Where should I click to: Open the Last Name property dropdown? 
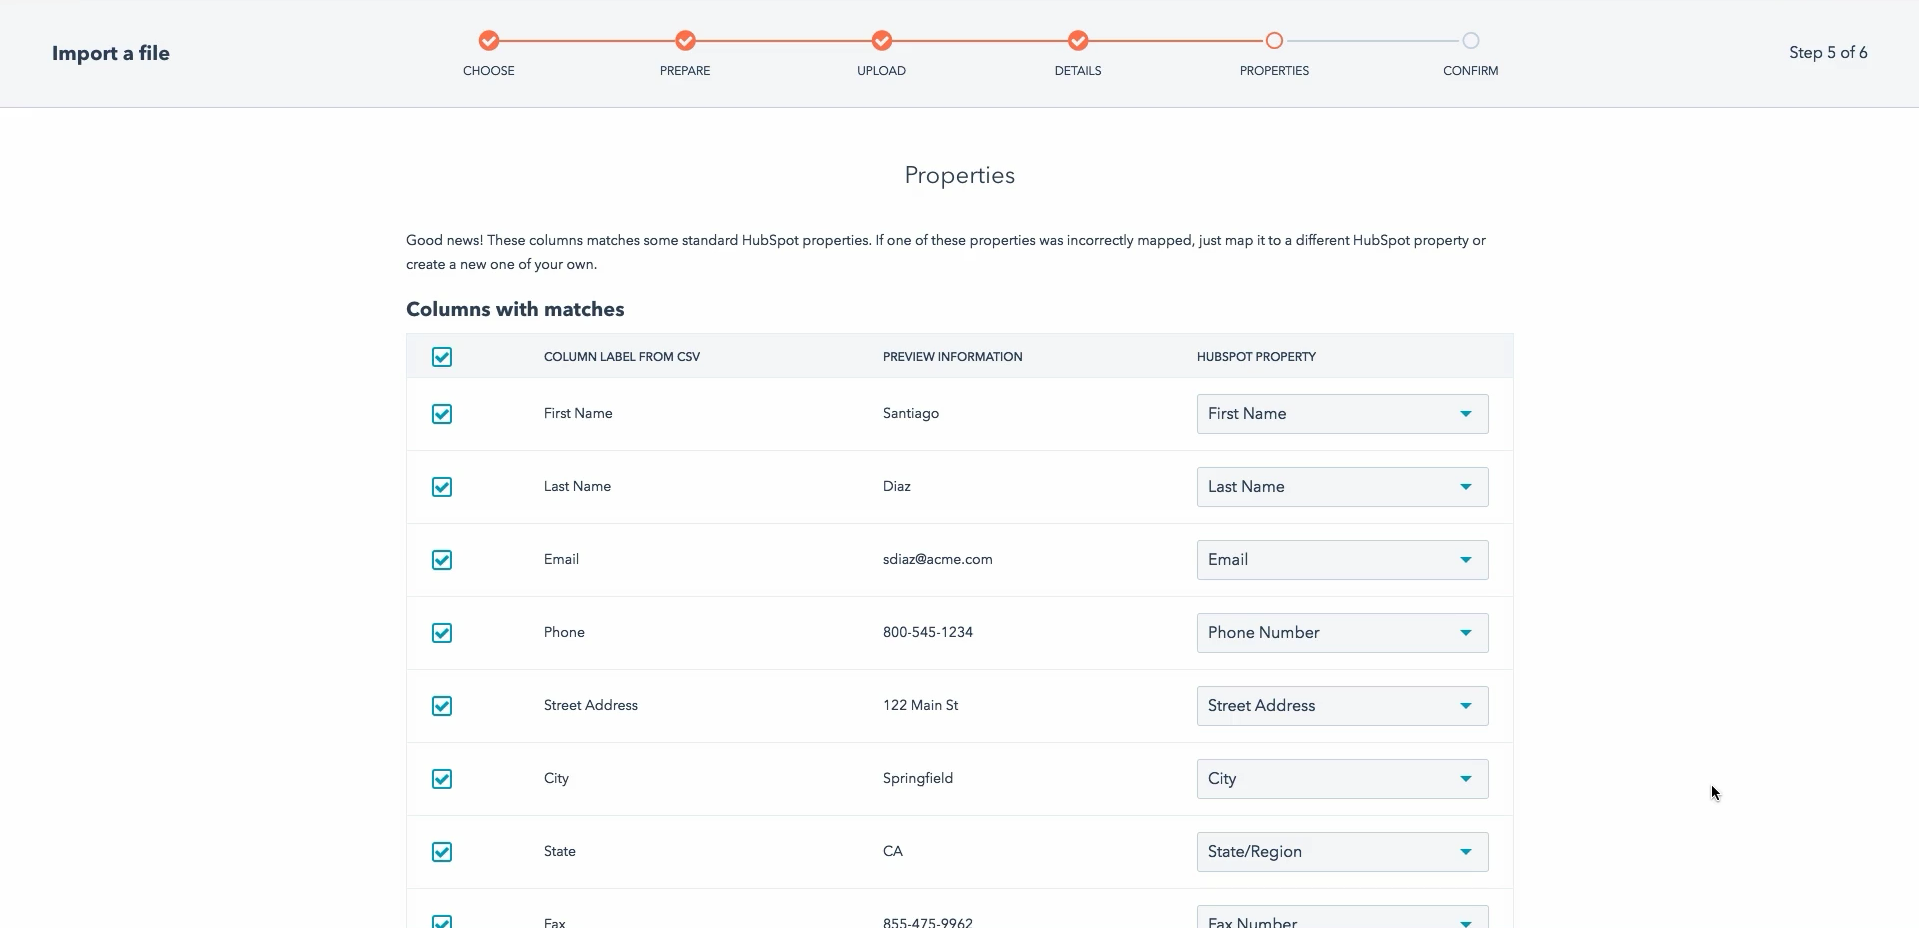click(1341, 487)
